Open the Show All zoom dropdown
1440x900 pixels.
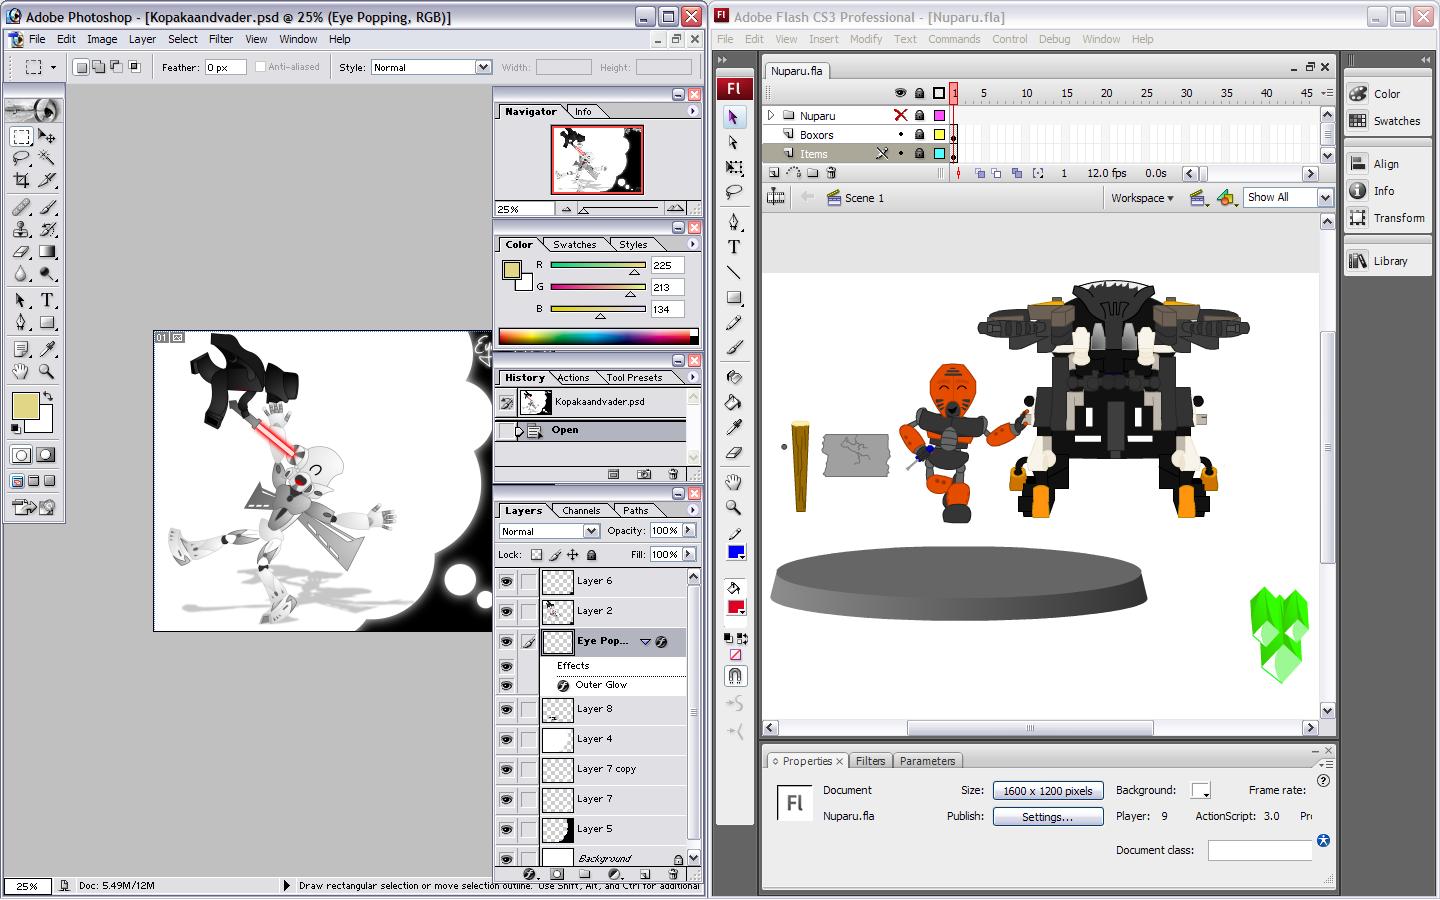coord(1325,198)
